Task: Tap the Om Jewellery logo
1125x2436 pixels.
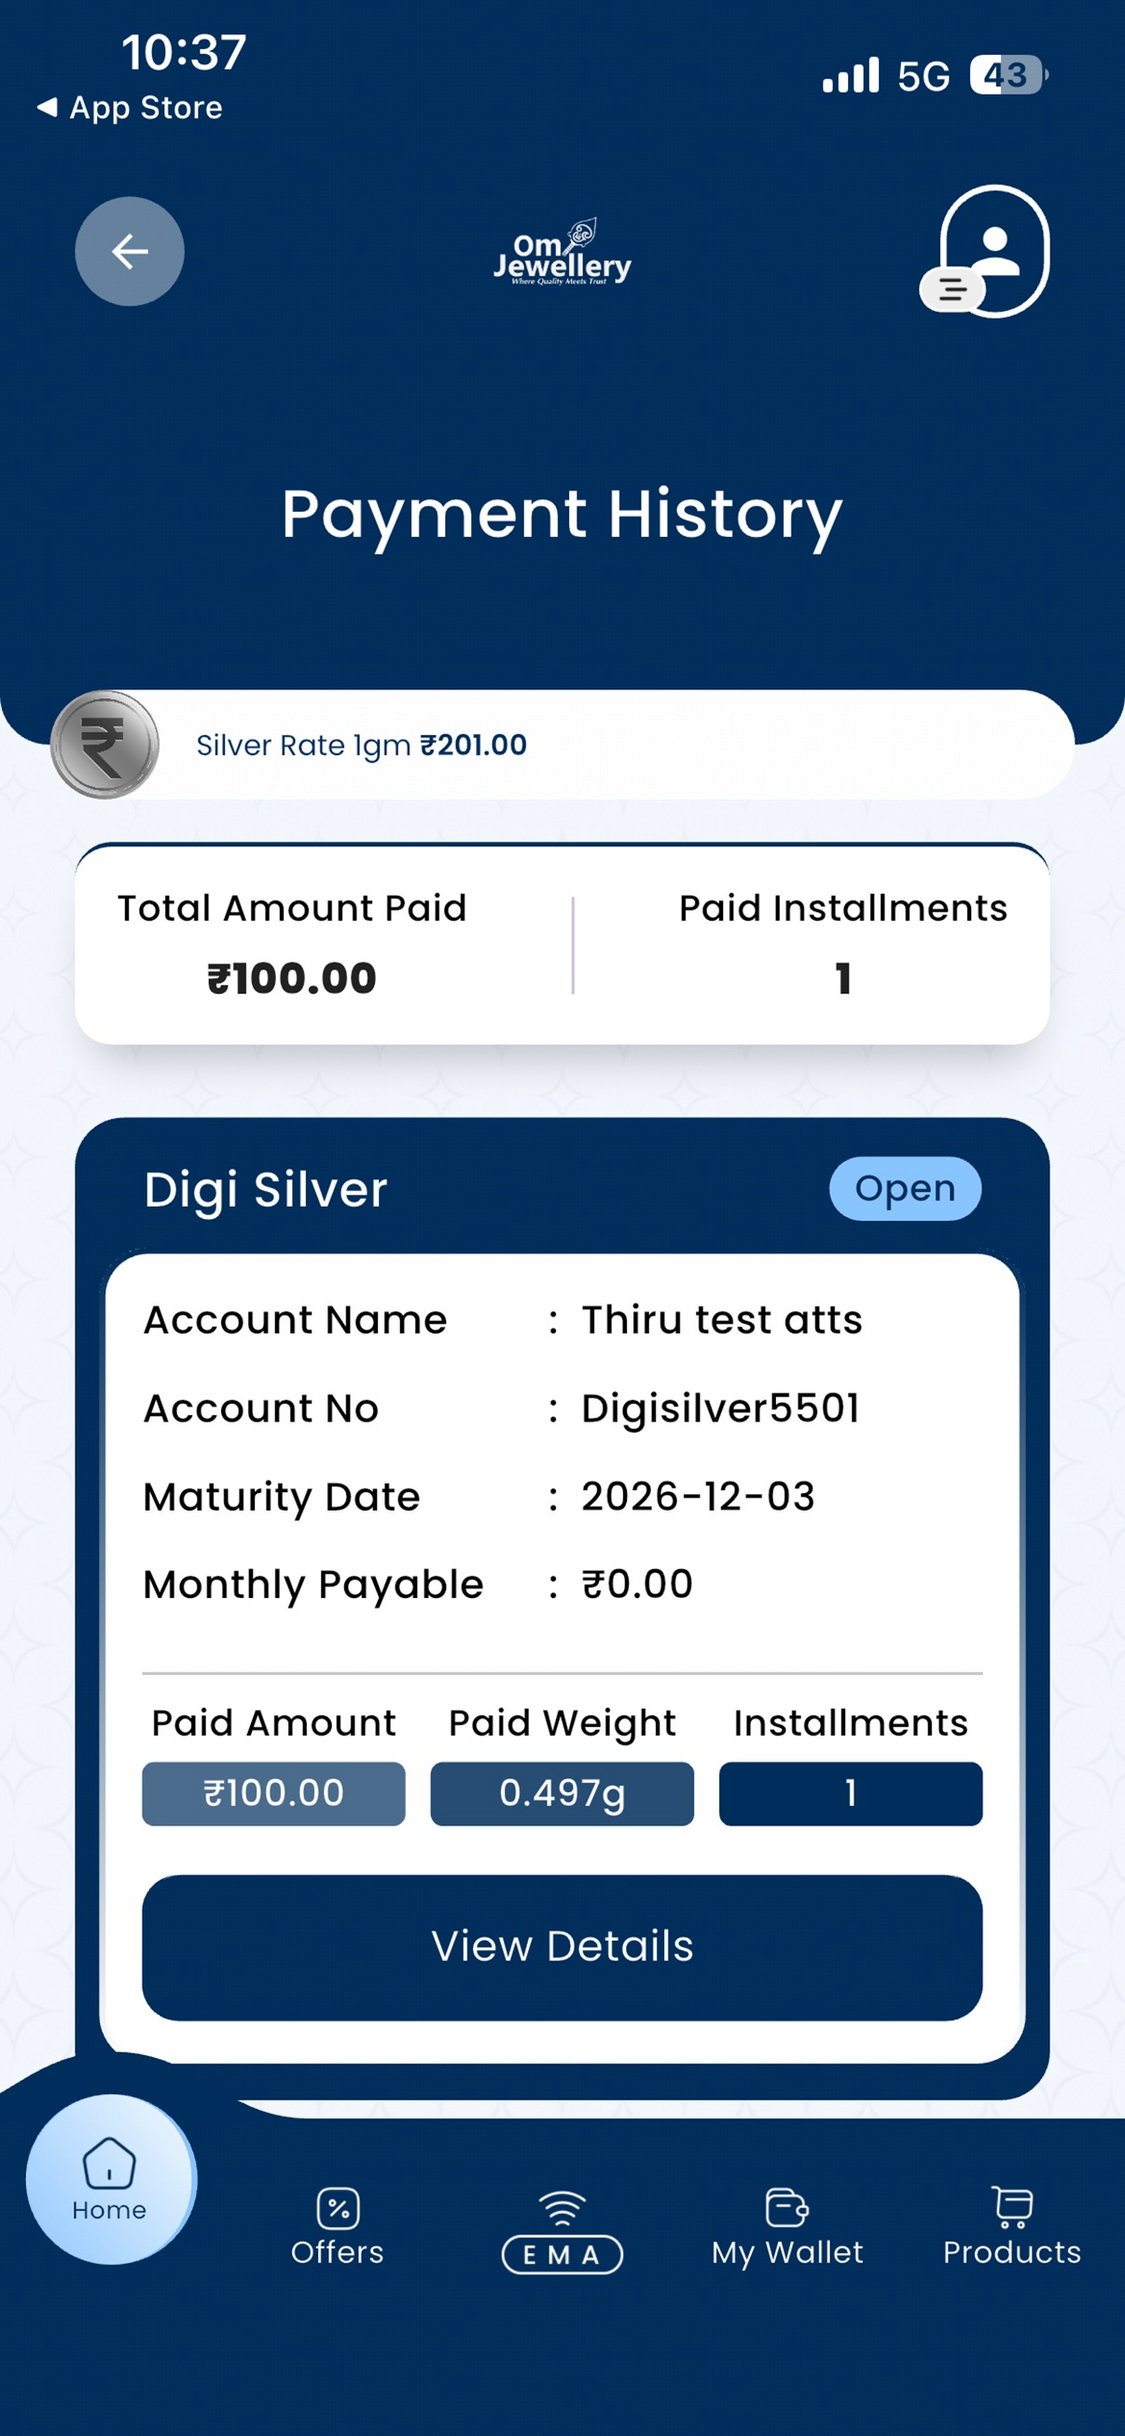Action: point(562,253)
